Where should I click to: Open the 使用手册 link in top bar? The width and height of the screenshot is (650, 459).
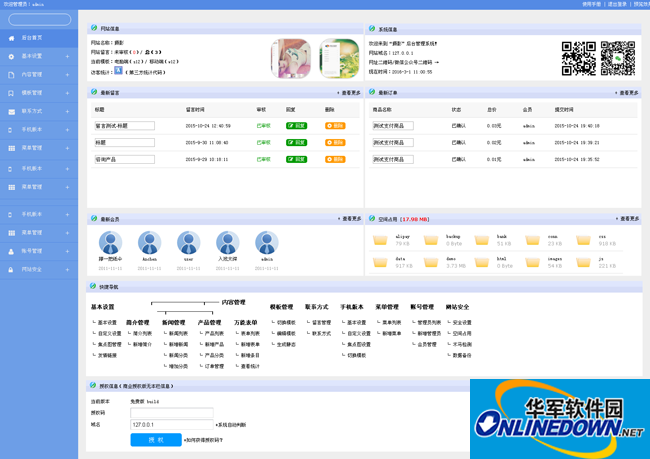(591, 4)
